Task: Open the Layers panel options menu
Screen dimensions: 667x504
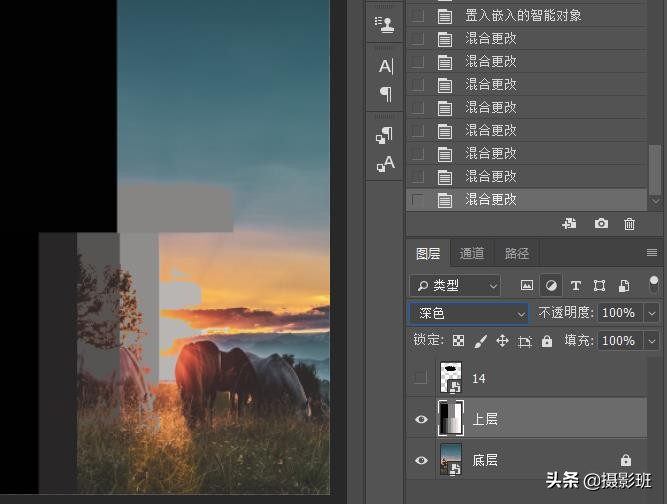Action: pos(652,253)
